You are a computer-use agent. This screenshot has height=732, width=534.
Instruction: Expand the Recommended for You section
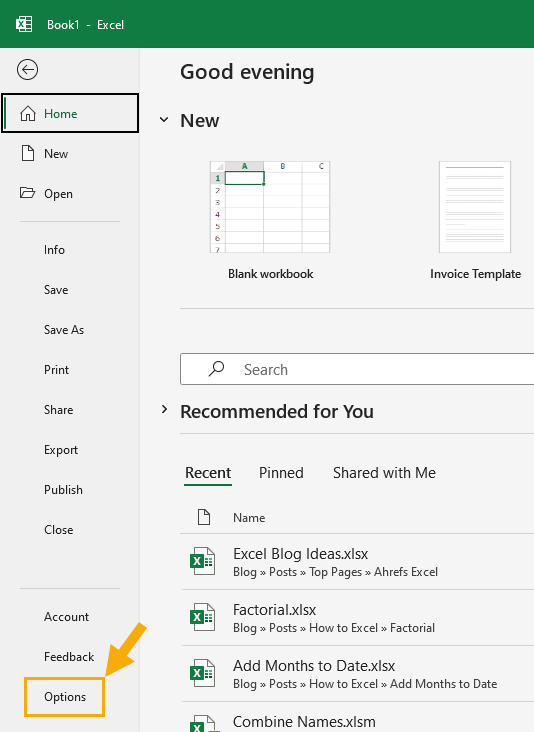tap(164, 410)
